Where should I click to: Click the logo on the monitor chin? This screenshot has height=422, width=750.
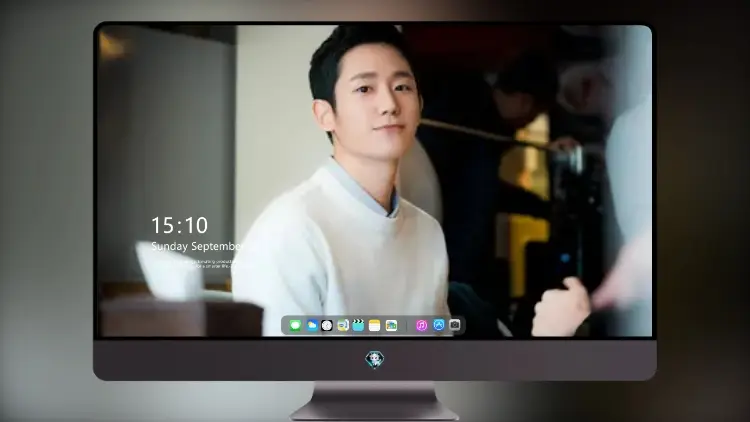coord(375,359)
